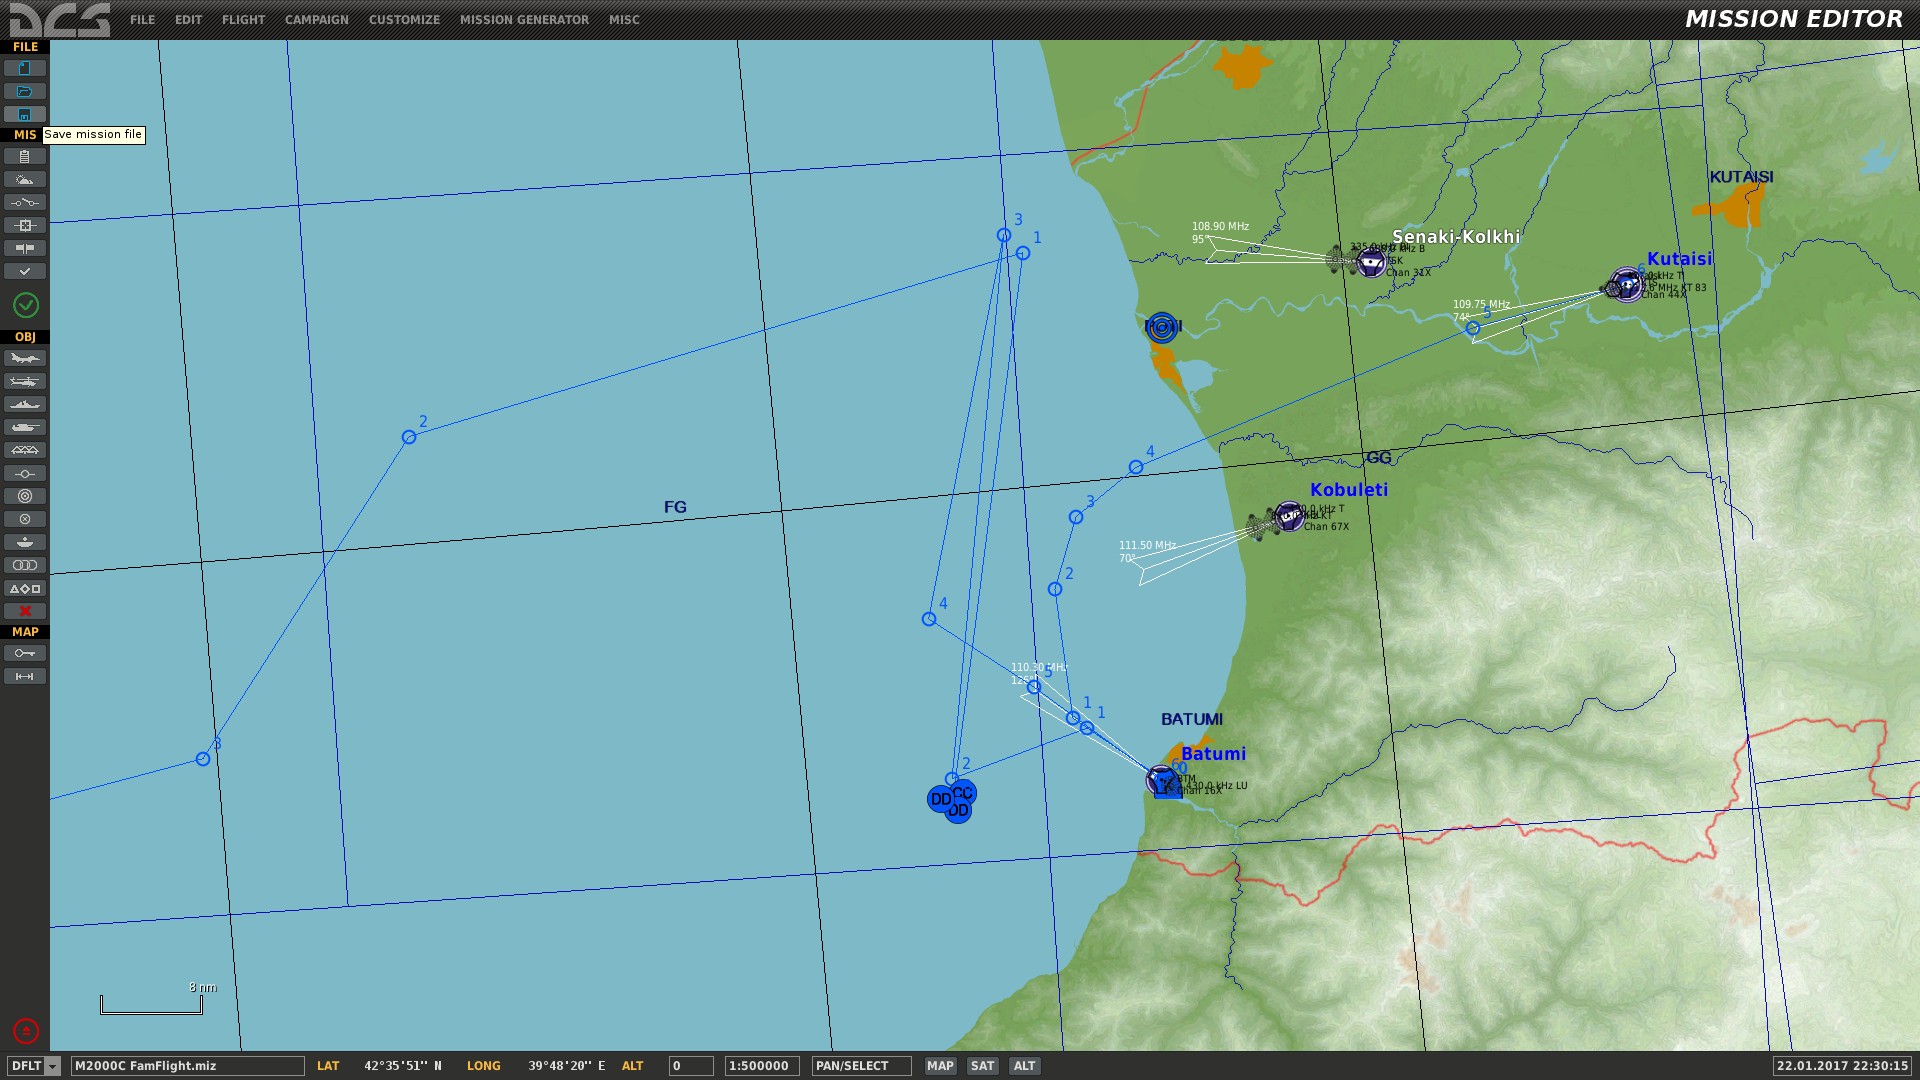Select the navigation point tool icon
Screen dimensions: 1920x1080
[x=25, y=473]
